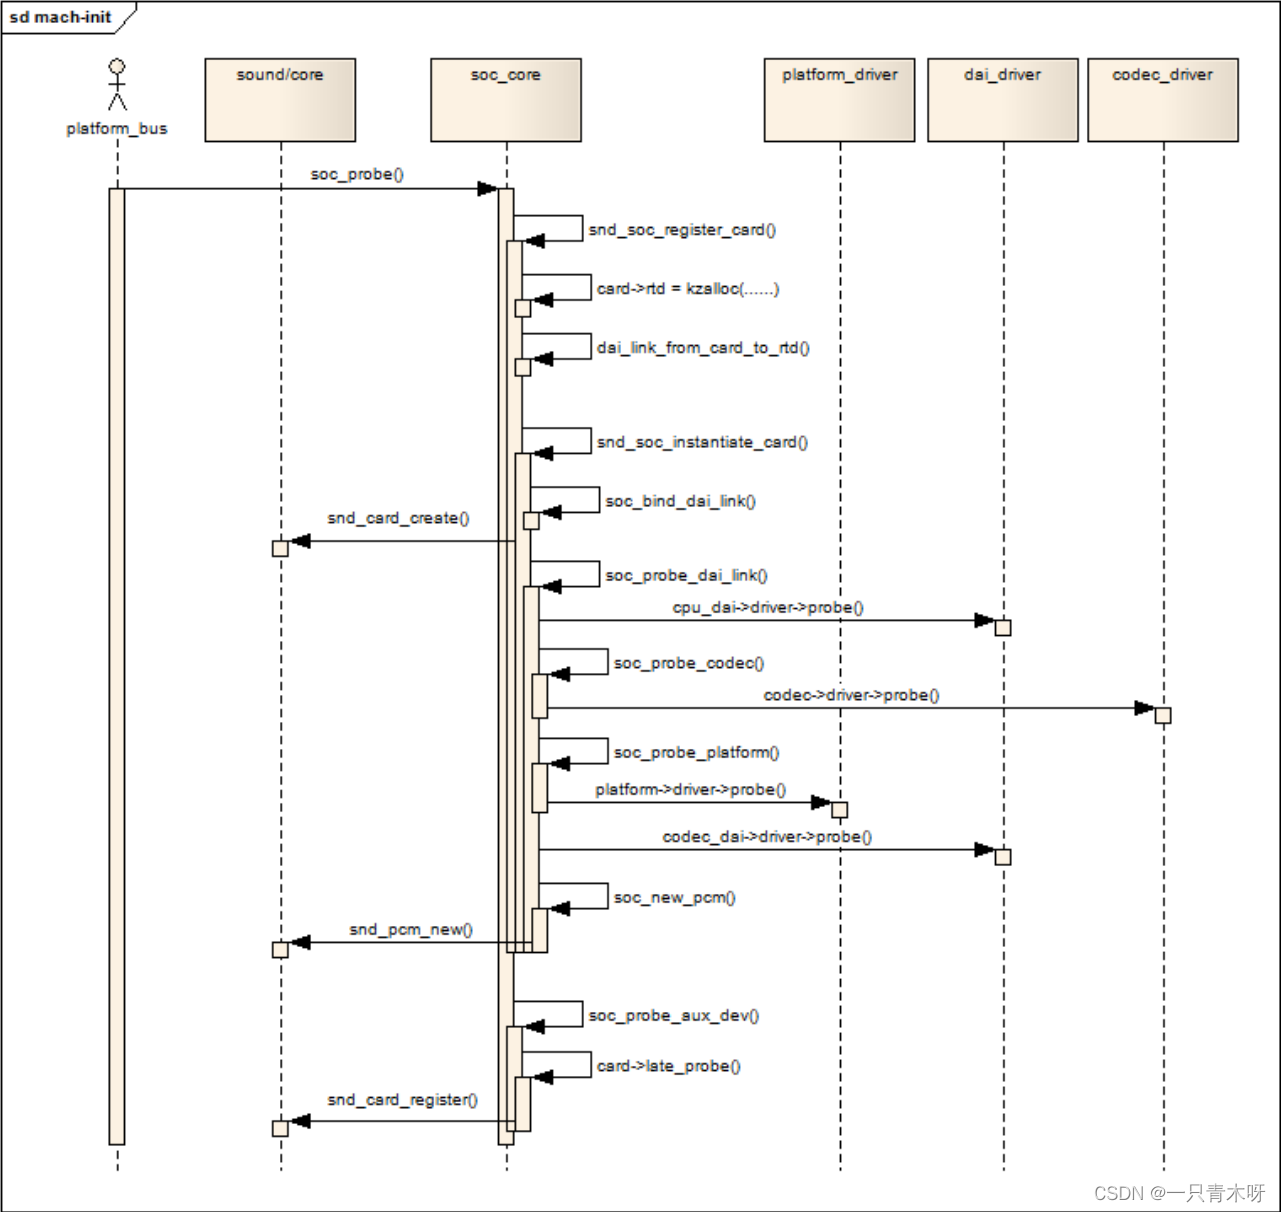The width and height of the screenshot is (1281, 1212).
Task: Expand the sd mach-init frame label
Action: point(62,16)
